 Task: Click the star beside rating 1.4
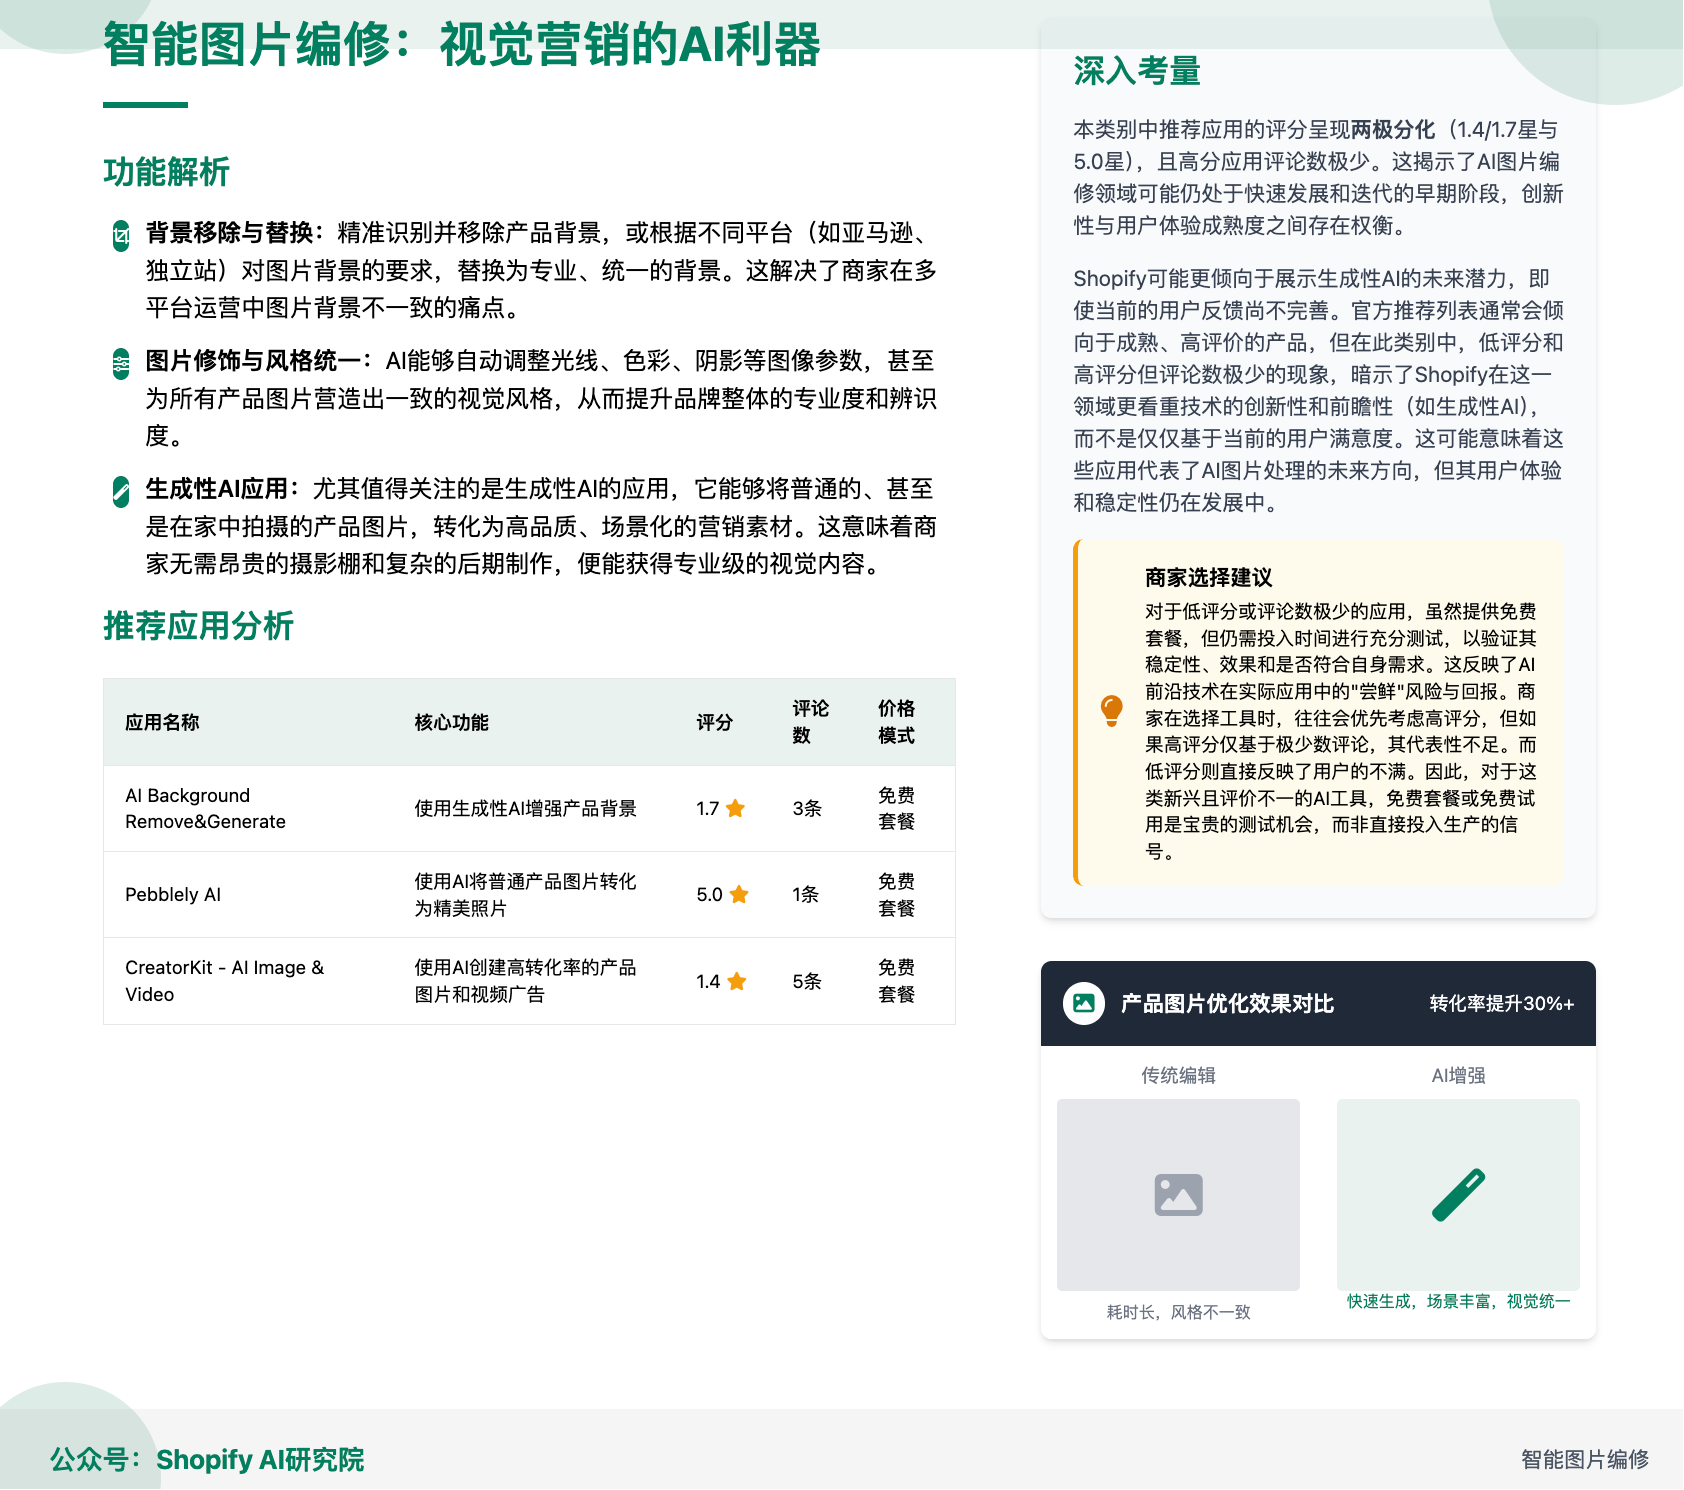[x=737, y=981]
